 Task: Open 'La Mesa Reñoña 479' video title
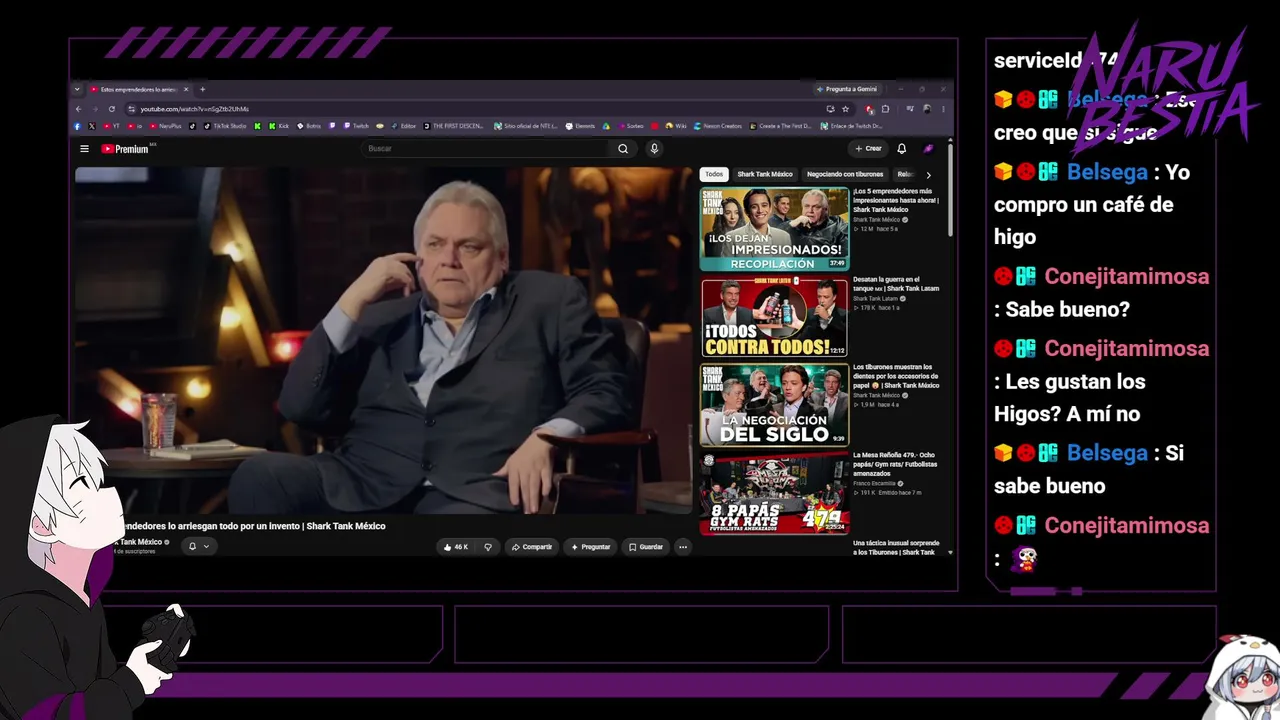(895, 464)
